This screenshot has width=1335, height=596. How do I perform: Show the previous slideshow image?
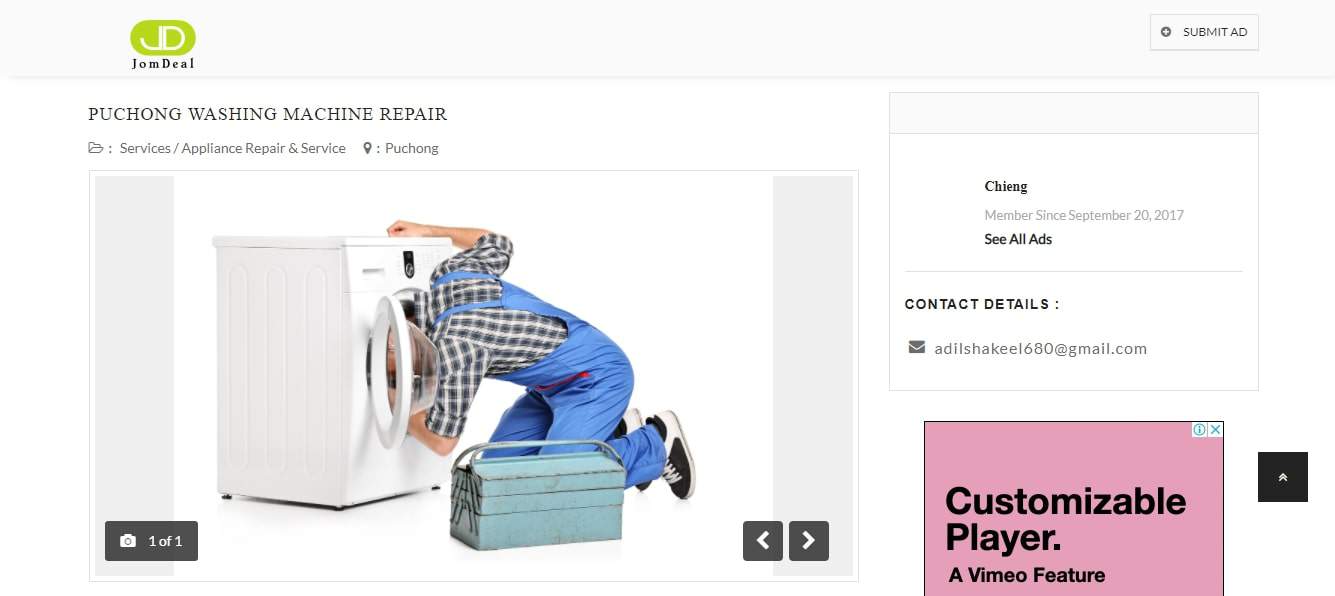(x=763, y=541)
